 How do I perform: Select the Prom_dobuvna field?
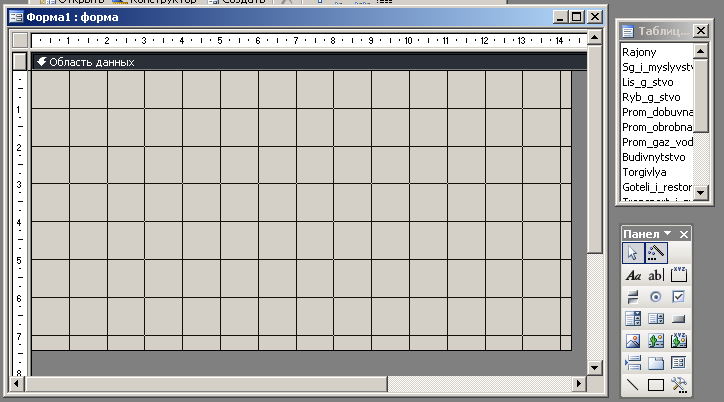click(x=656, y=112)
